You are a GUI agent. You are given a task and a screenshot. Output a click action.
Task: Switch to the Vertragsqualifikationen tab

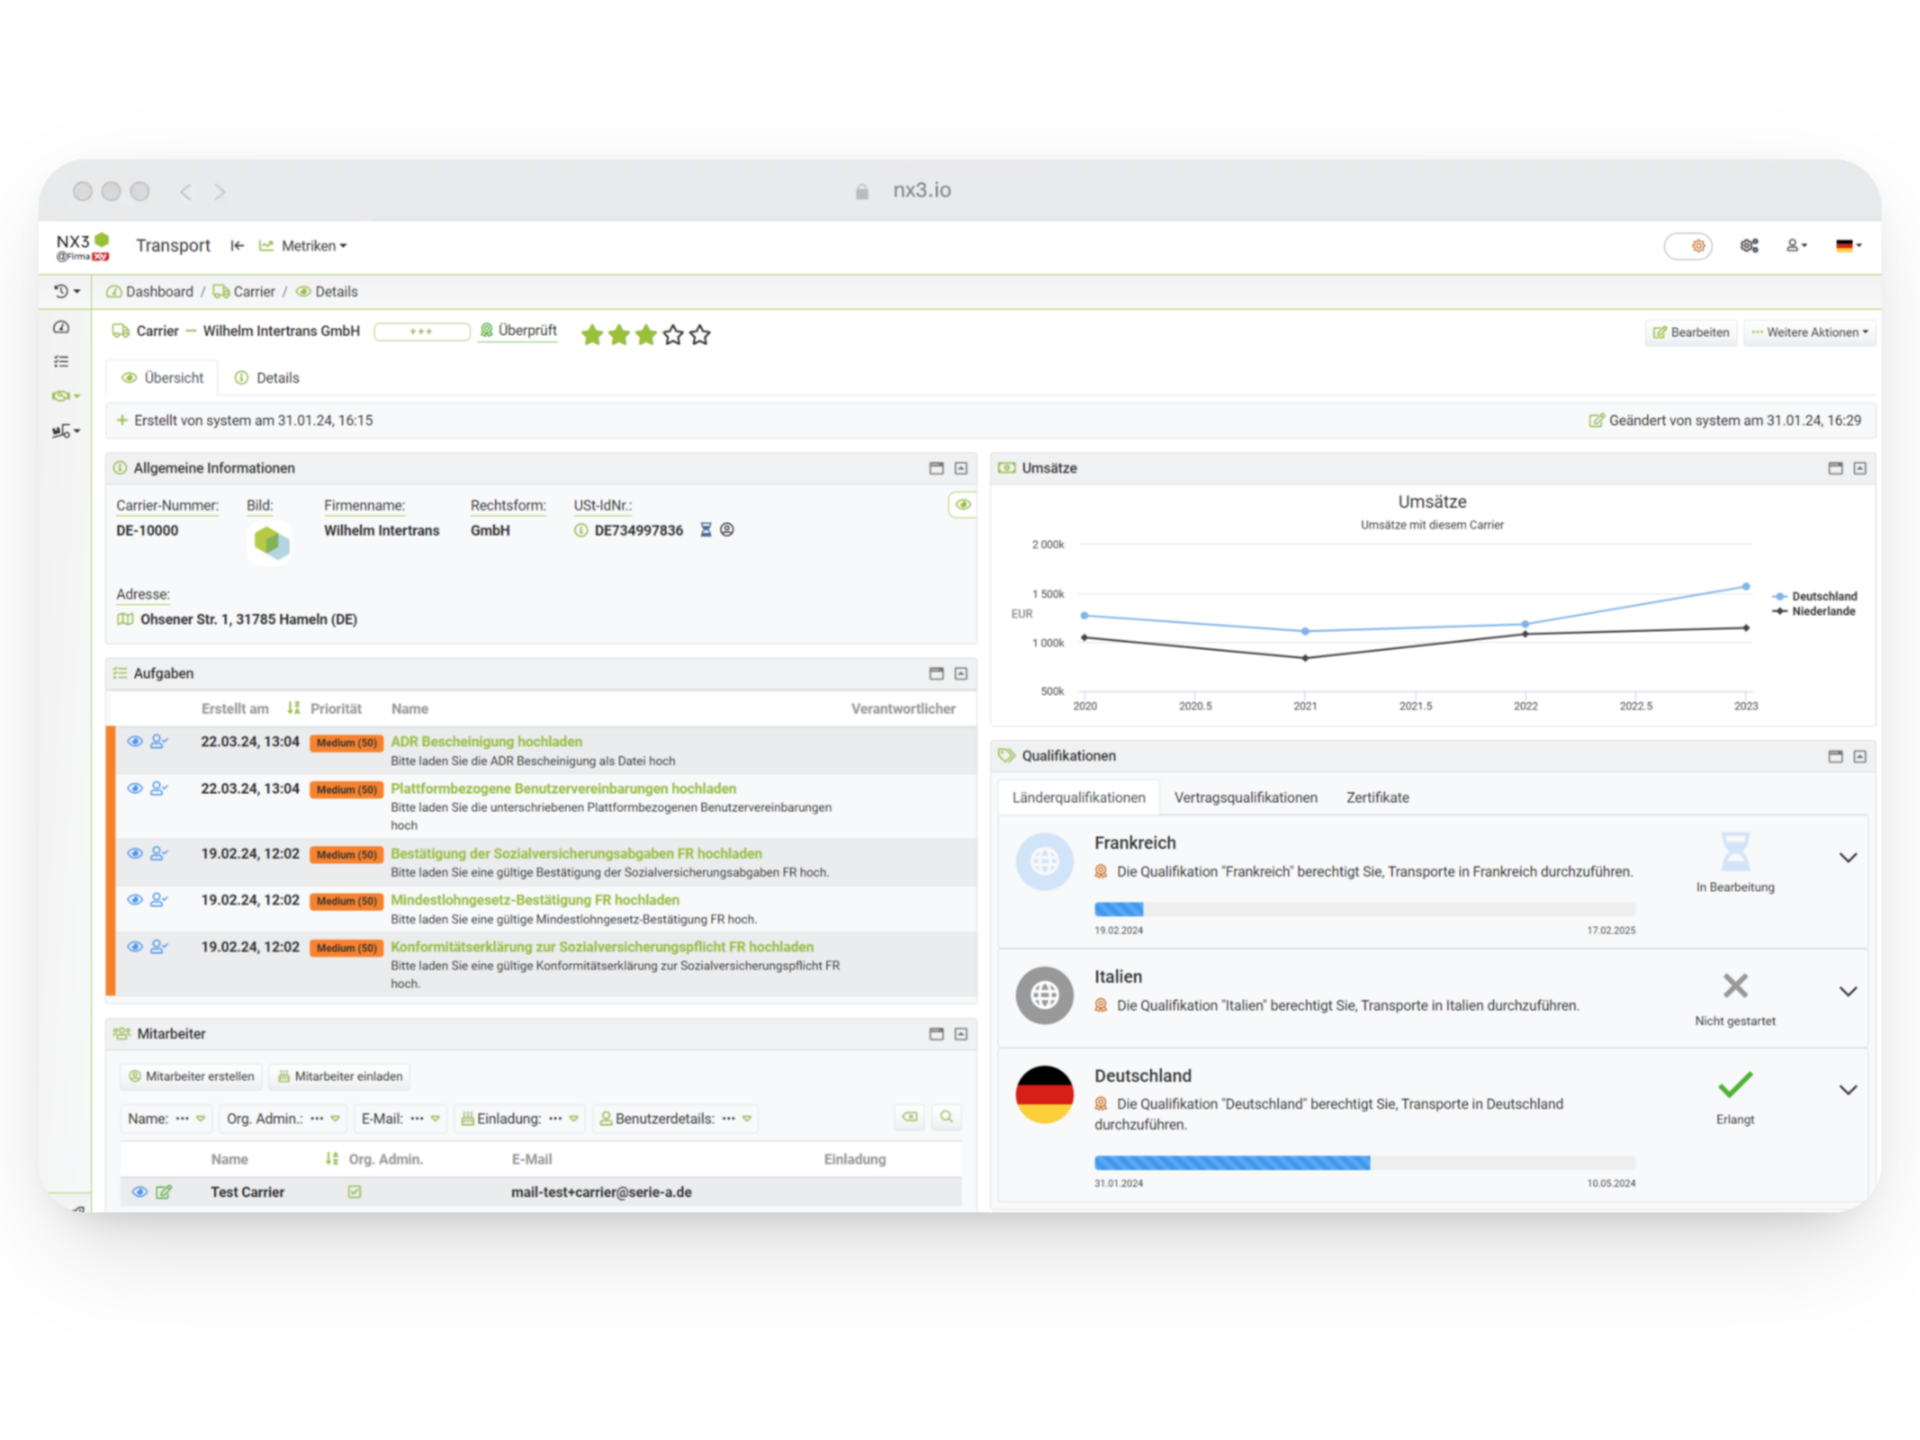(x=1245, y=798)
